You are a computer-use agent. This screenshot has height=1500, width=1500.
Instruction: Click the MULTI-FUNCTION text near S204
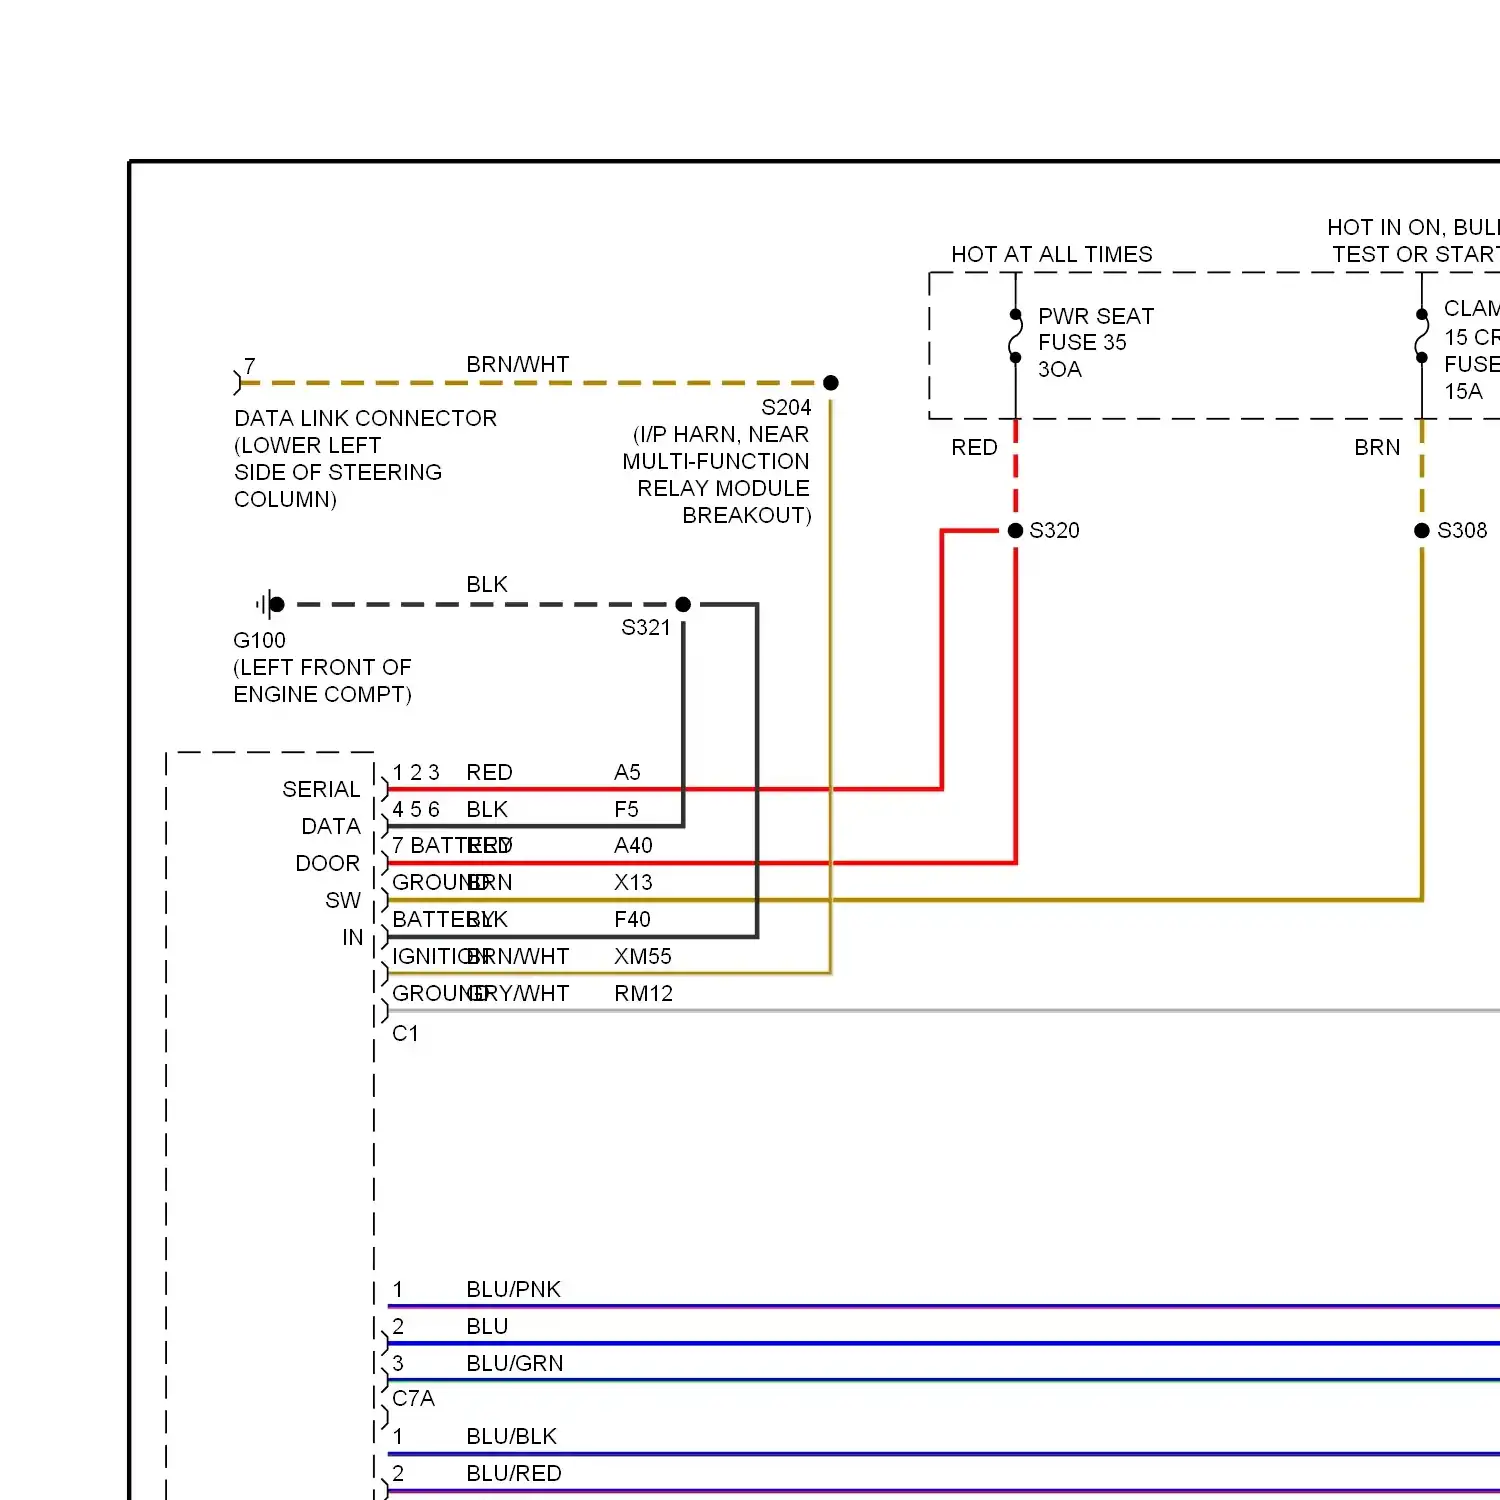[716, 461]
